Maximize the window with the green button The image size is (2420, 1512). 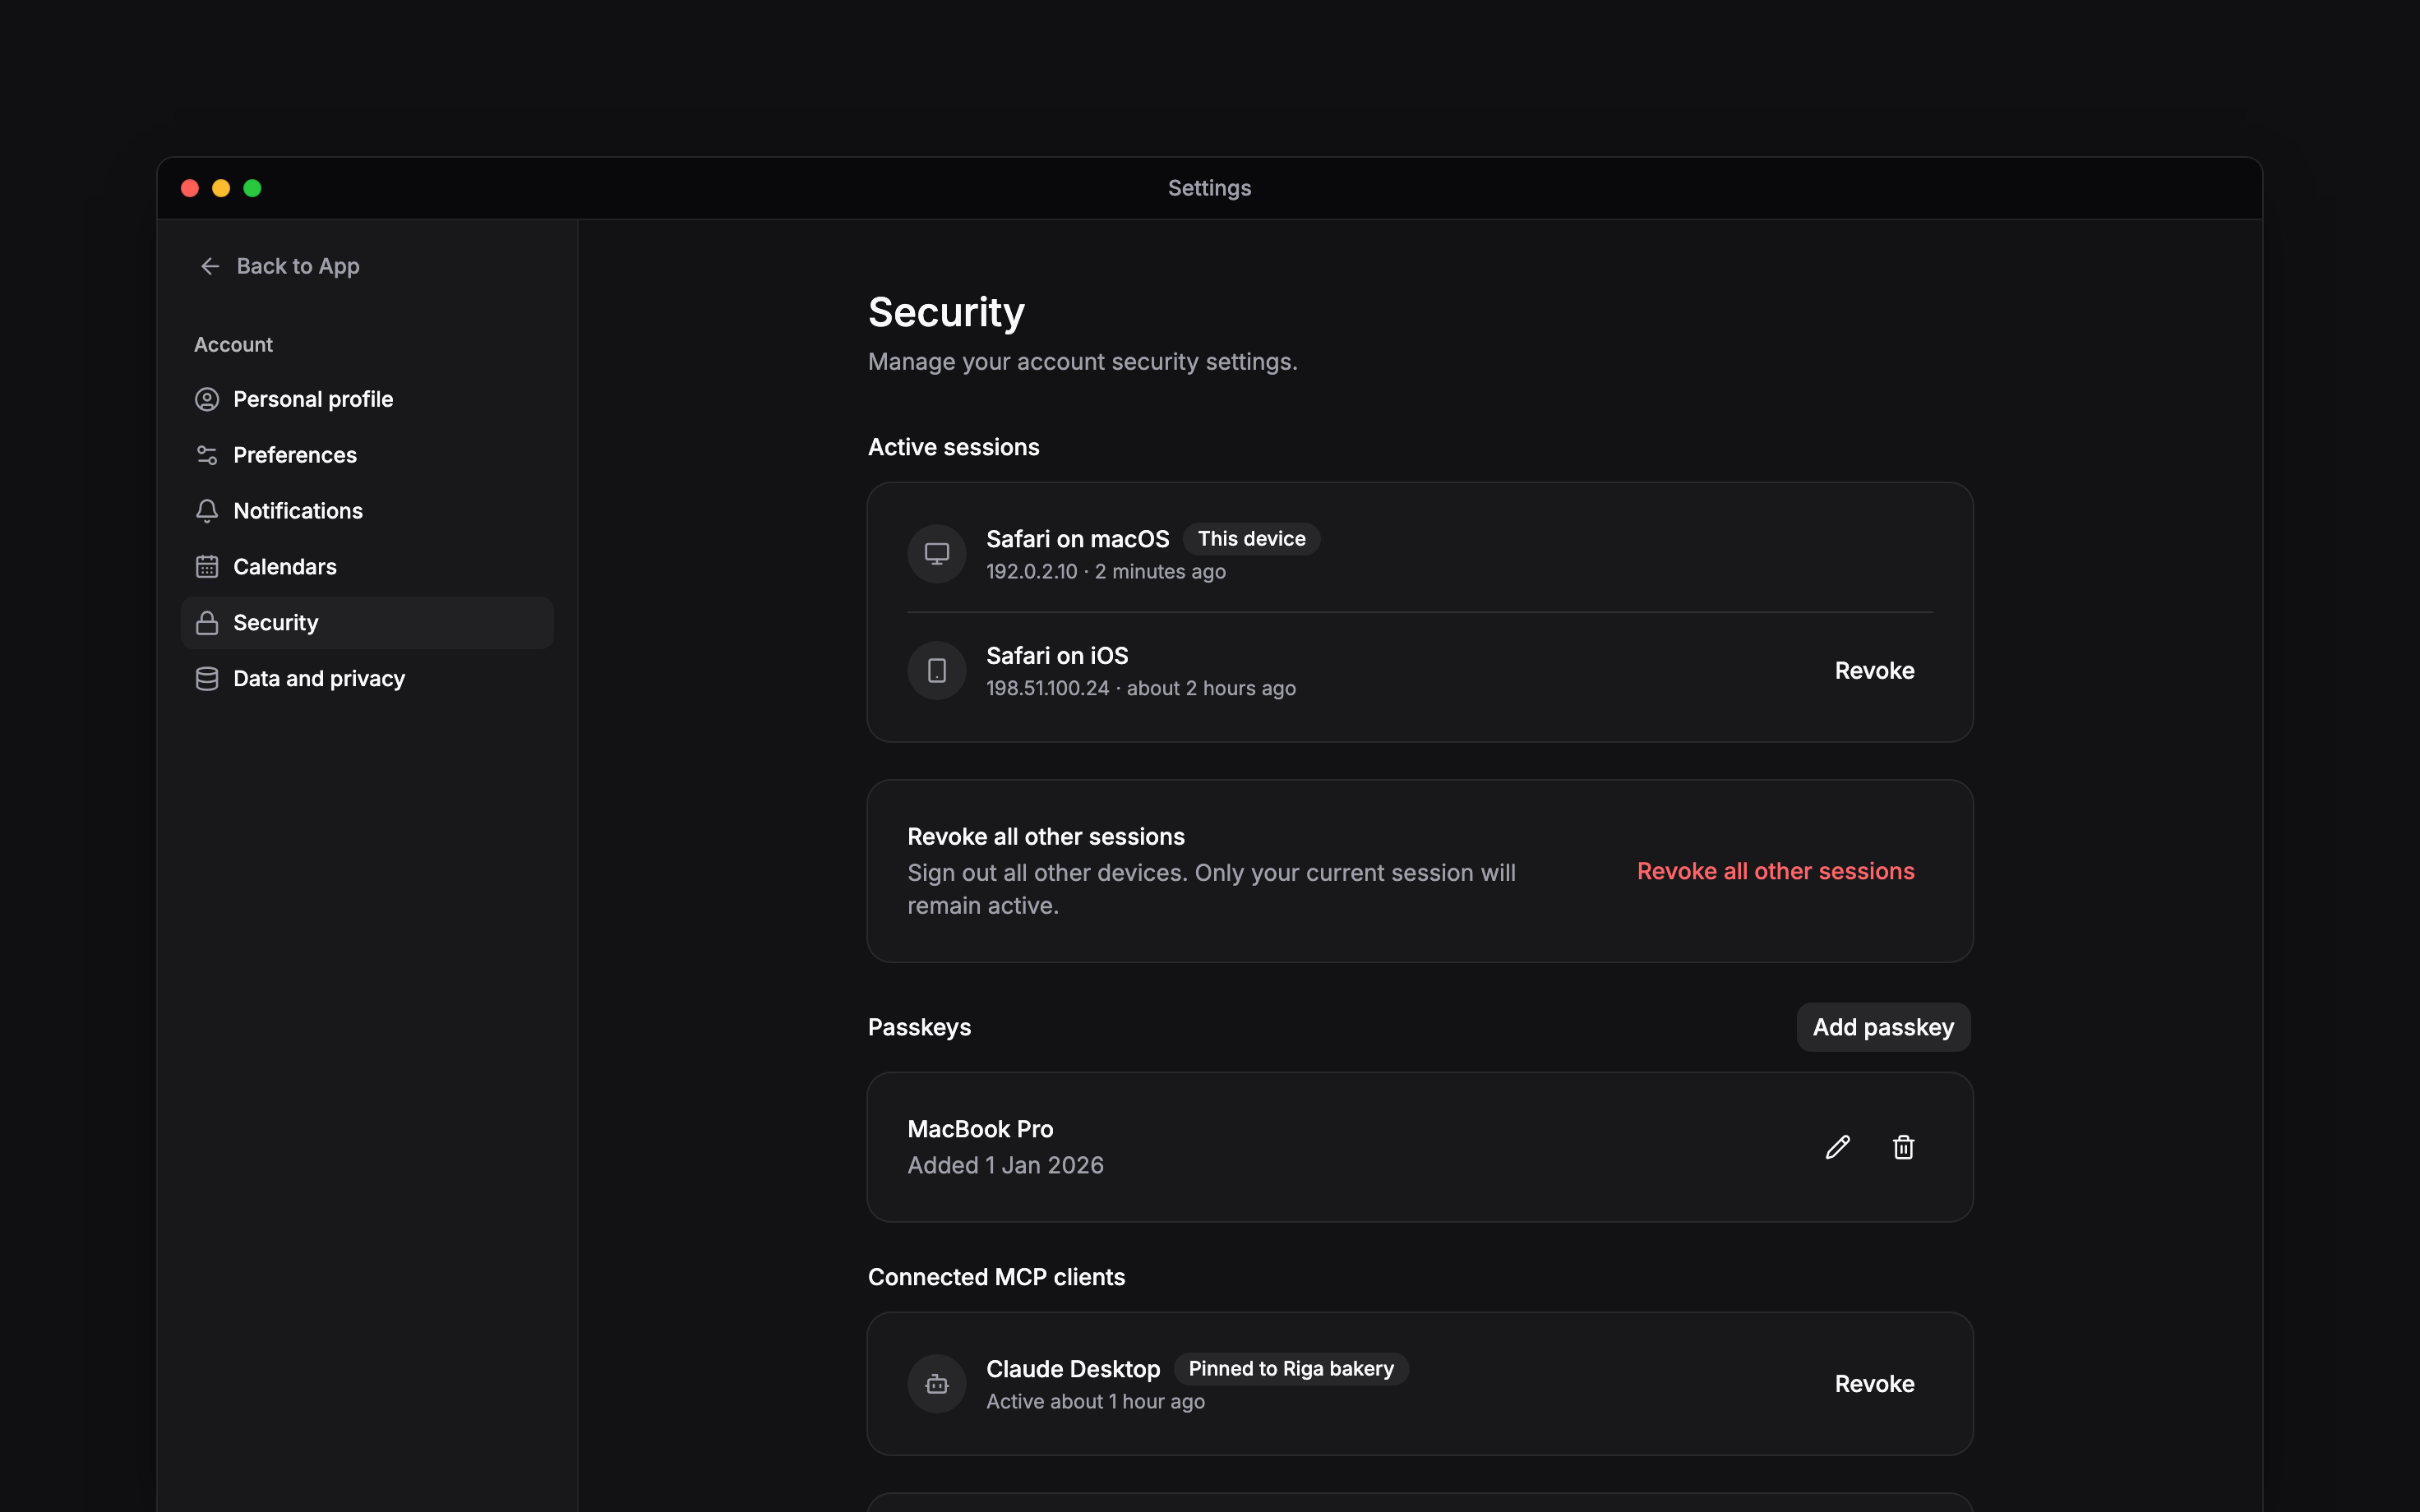tap(252, 188)
